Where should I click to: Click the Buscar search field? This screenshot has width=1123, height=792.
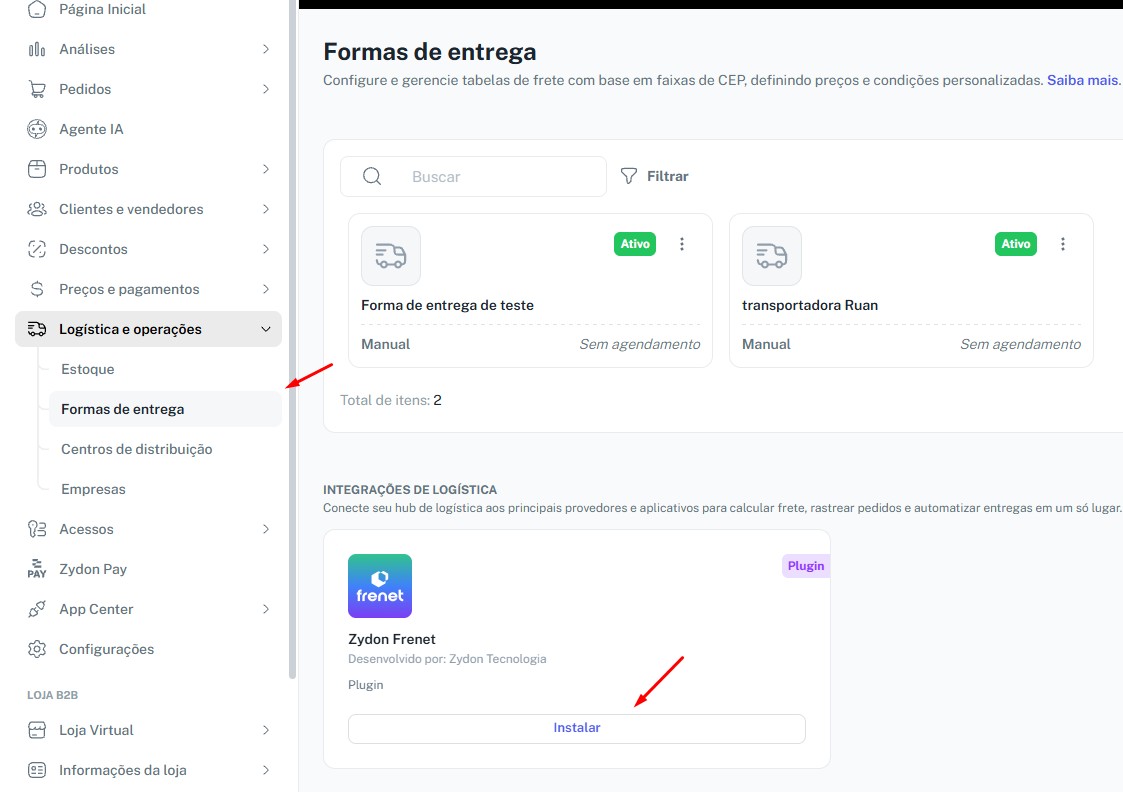500,176
